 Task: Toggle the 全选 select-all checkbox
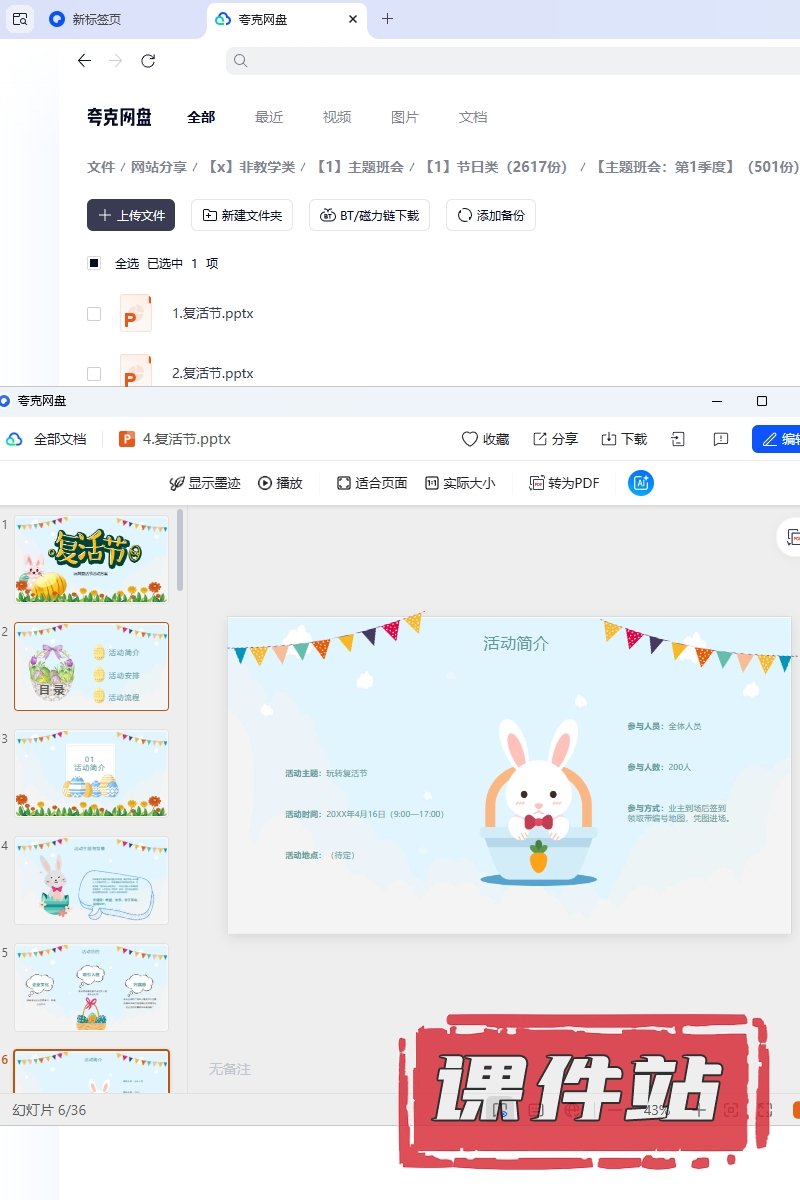94,264
